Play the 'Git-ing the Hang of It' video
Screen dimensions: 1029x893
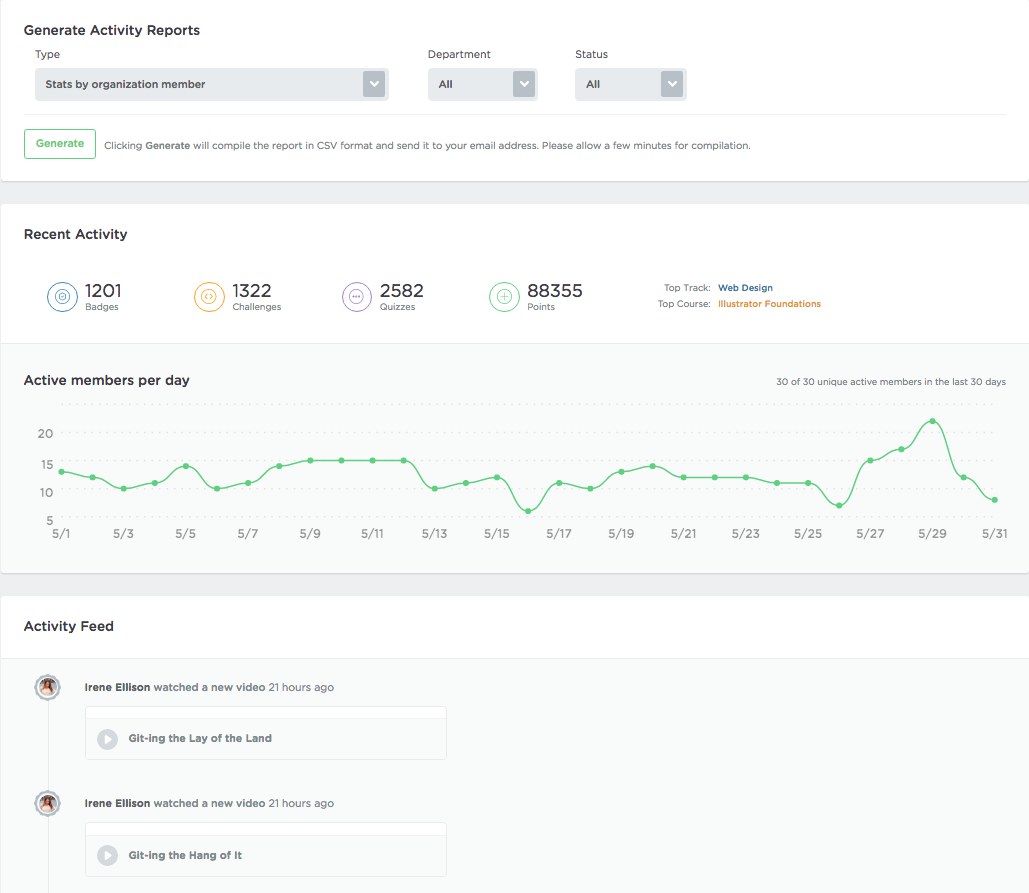pyautogui.click(x=107, y=855)
